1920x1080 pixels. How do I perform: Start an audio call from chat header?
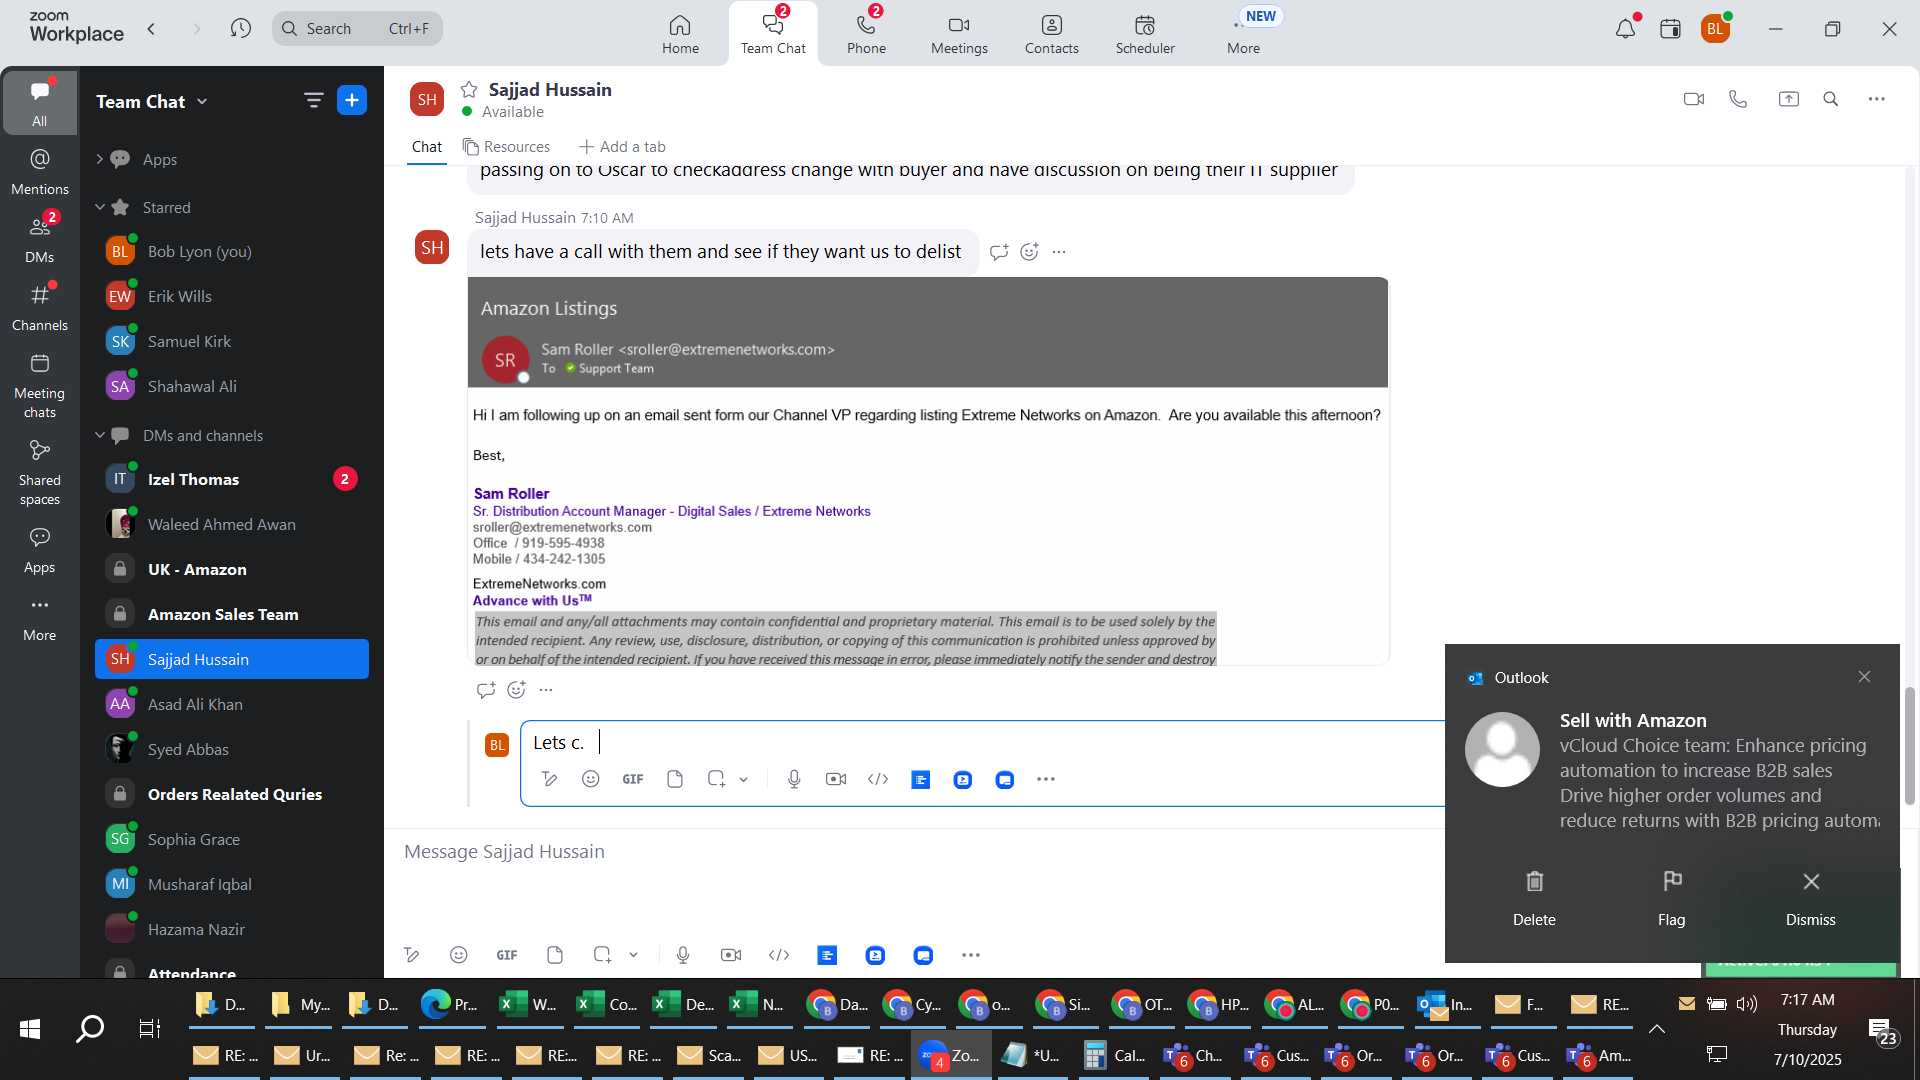[x=1738, y=99]
